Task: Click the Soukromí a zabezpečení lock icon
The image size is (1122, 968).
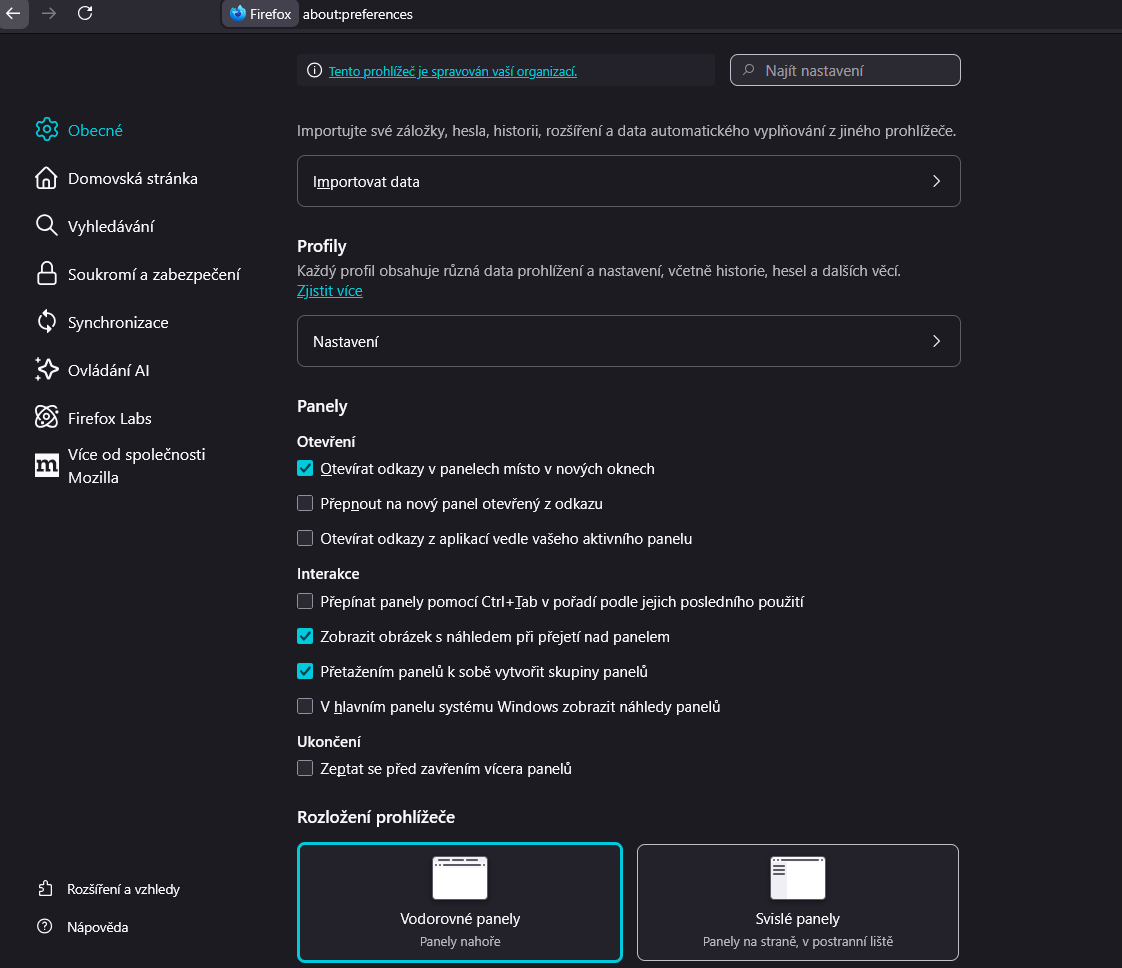Action: click(x=47, y=273)
